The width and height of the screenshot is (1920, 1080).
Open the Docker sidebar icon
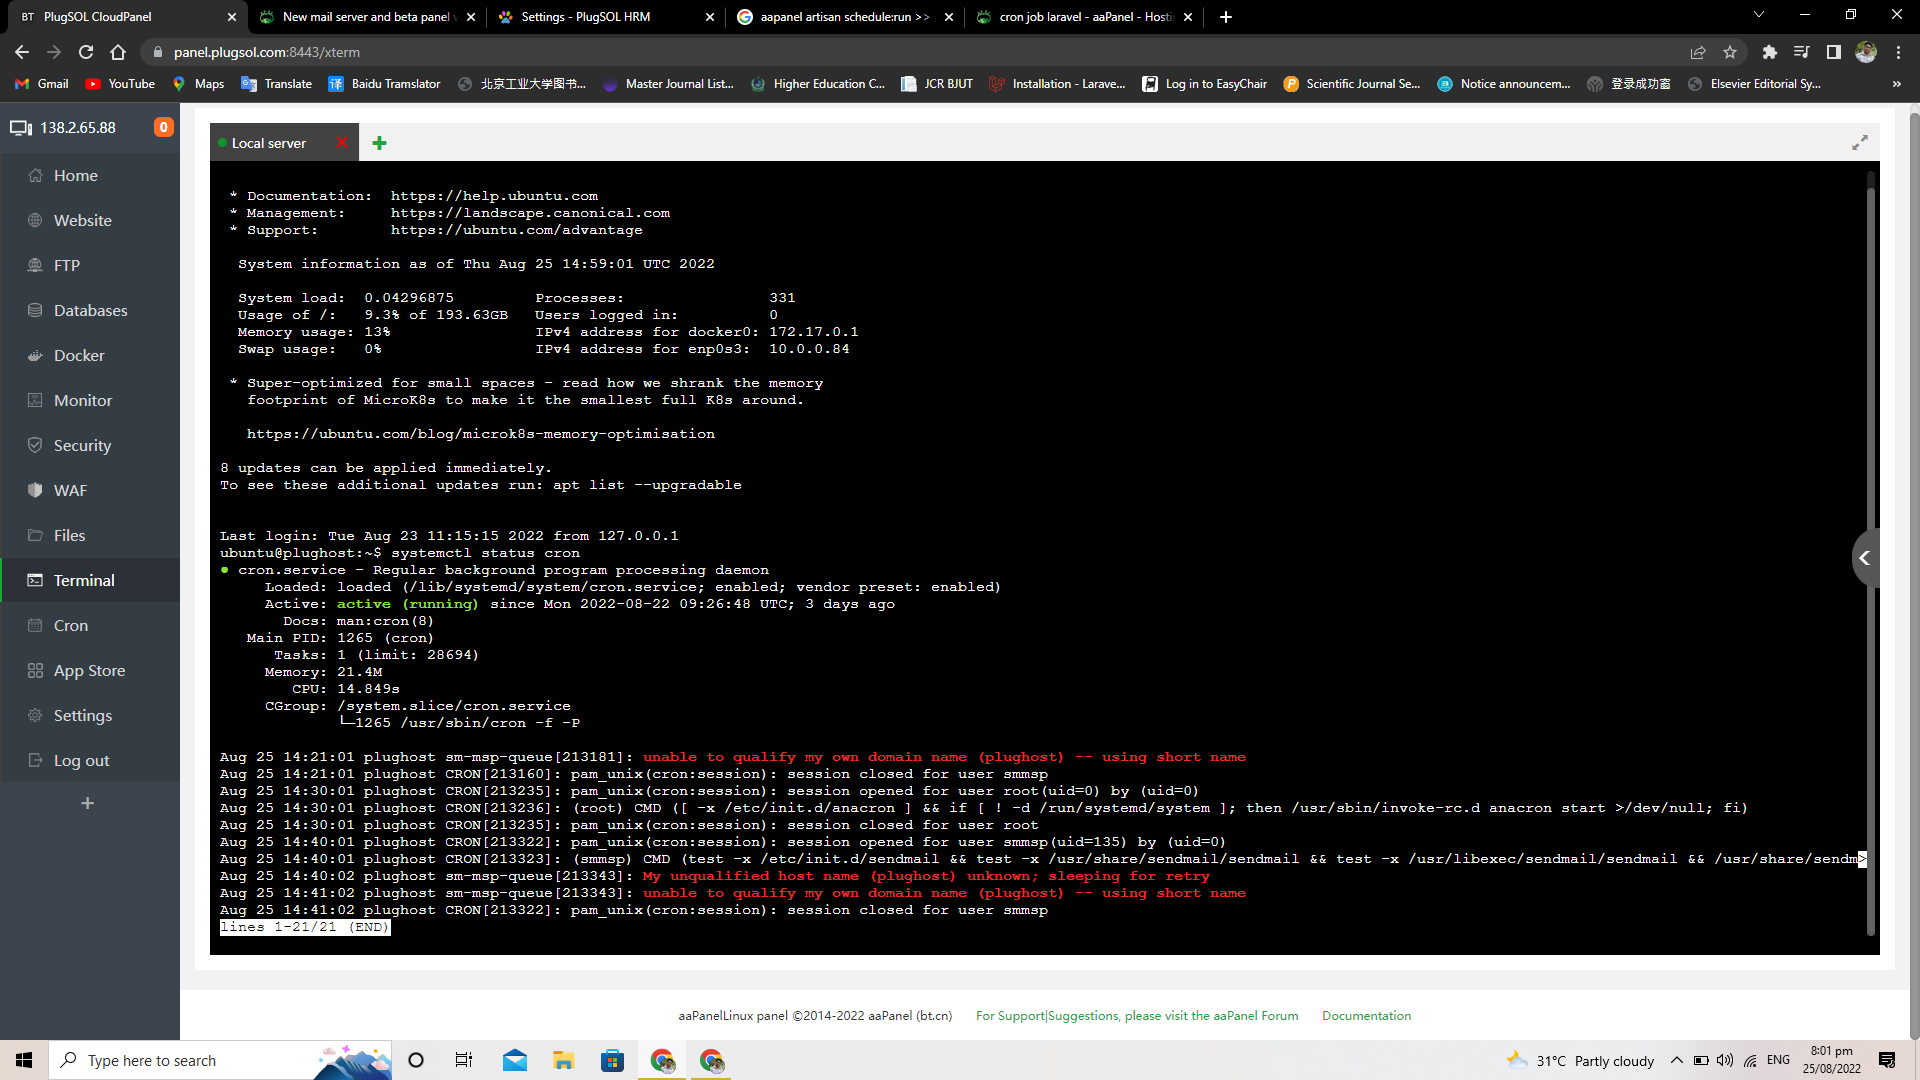tap(35, 355)
